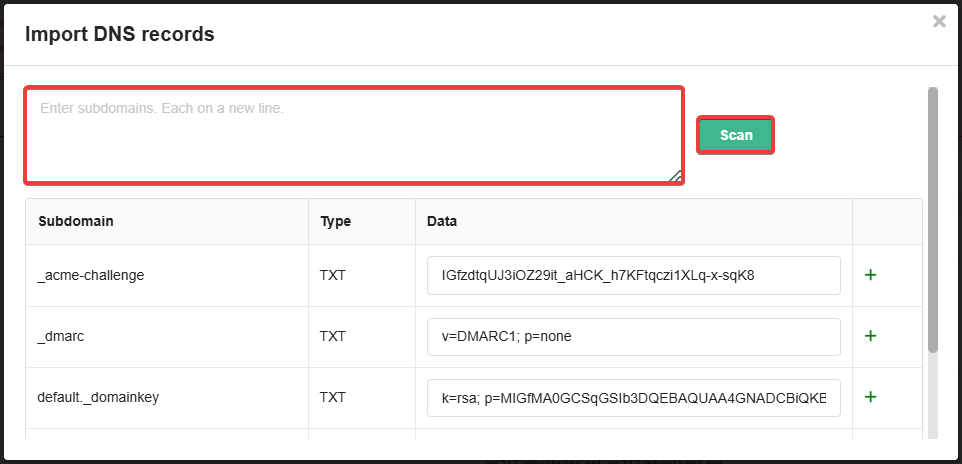Click the Subdomain column header

pyautogui.click(x=75, y=221)
